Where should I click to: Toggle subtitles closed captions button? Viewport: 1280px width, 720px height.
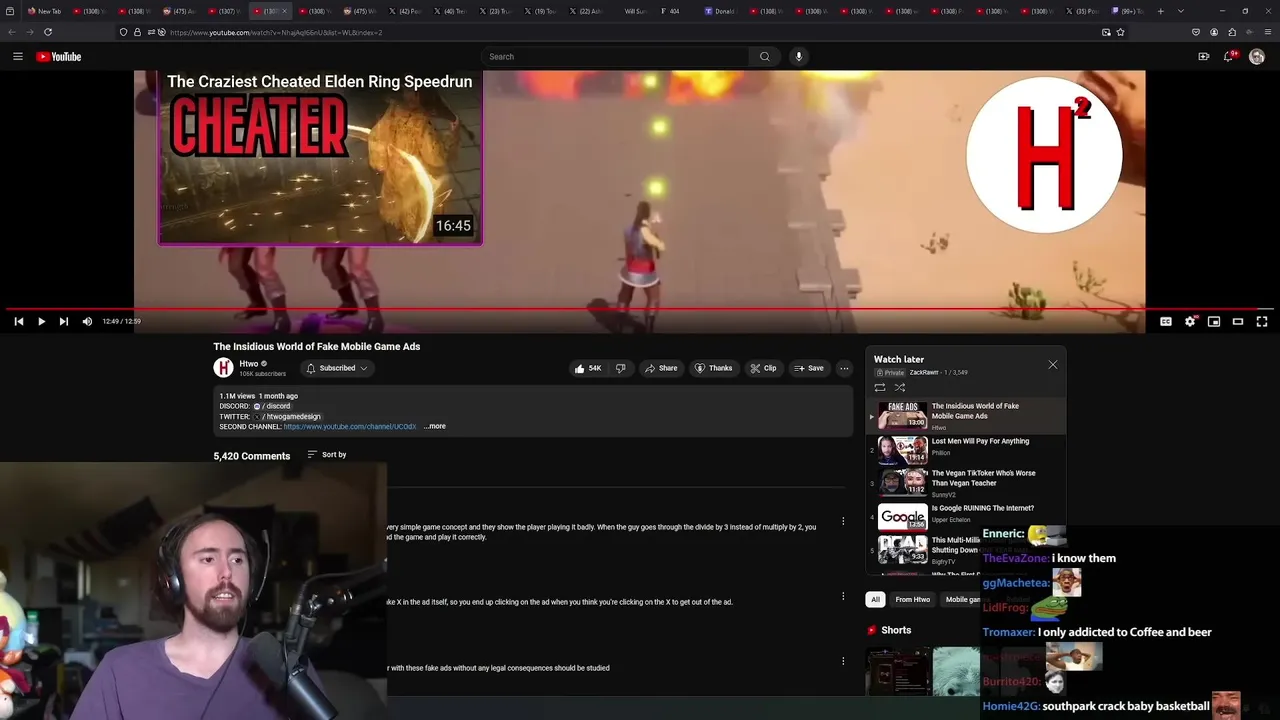point(1166,321)
